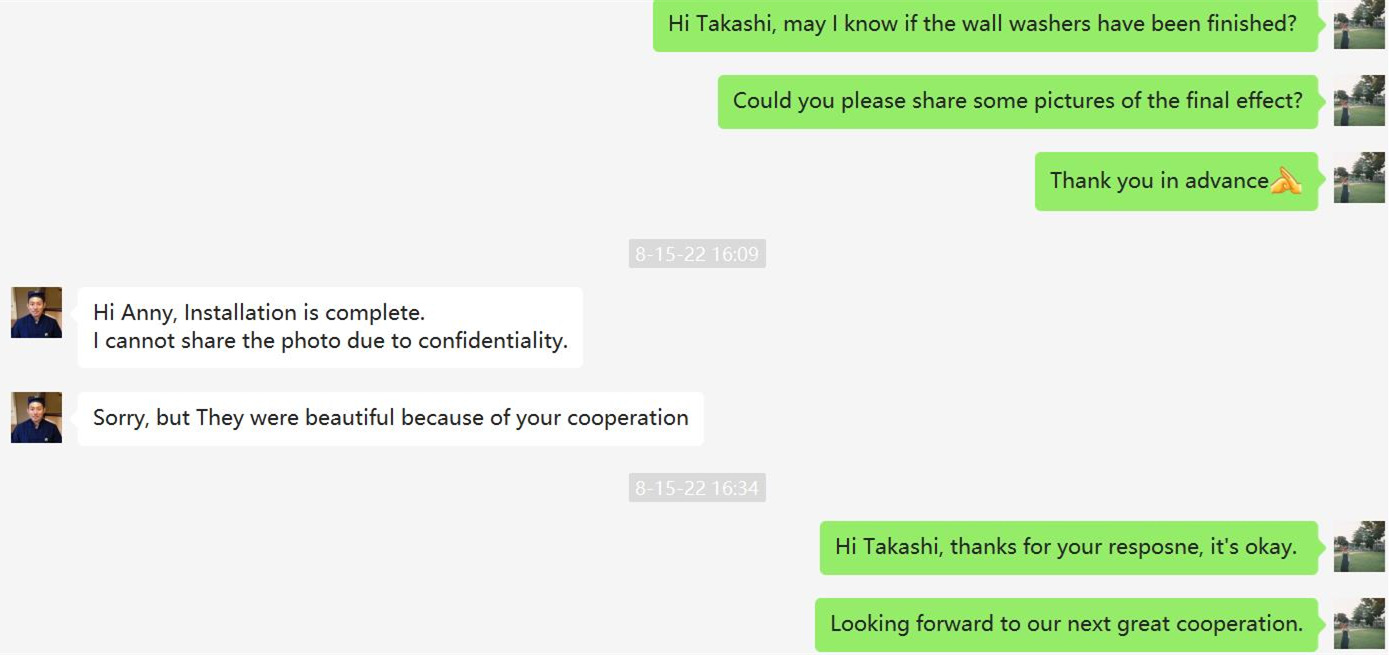Select the 'Thank you in advance' green bubble
Image resolution: width=1389 pixels, height=655 pixels.
click(x=1176, y=181)
